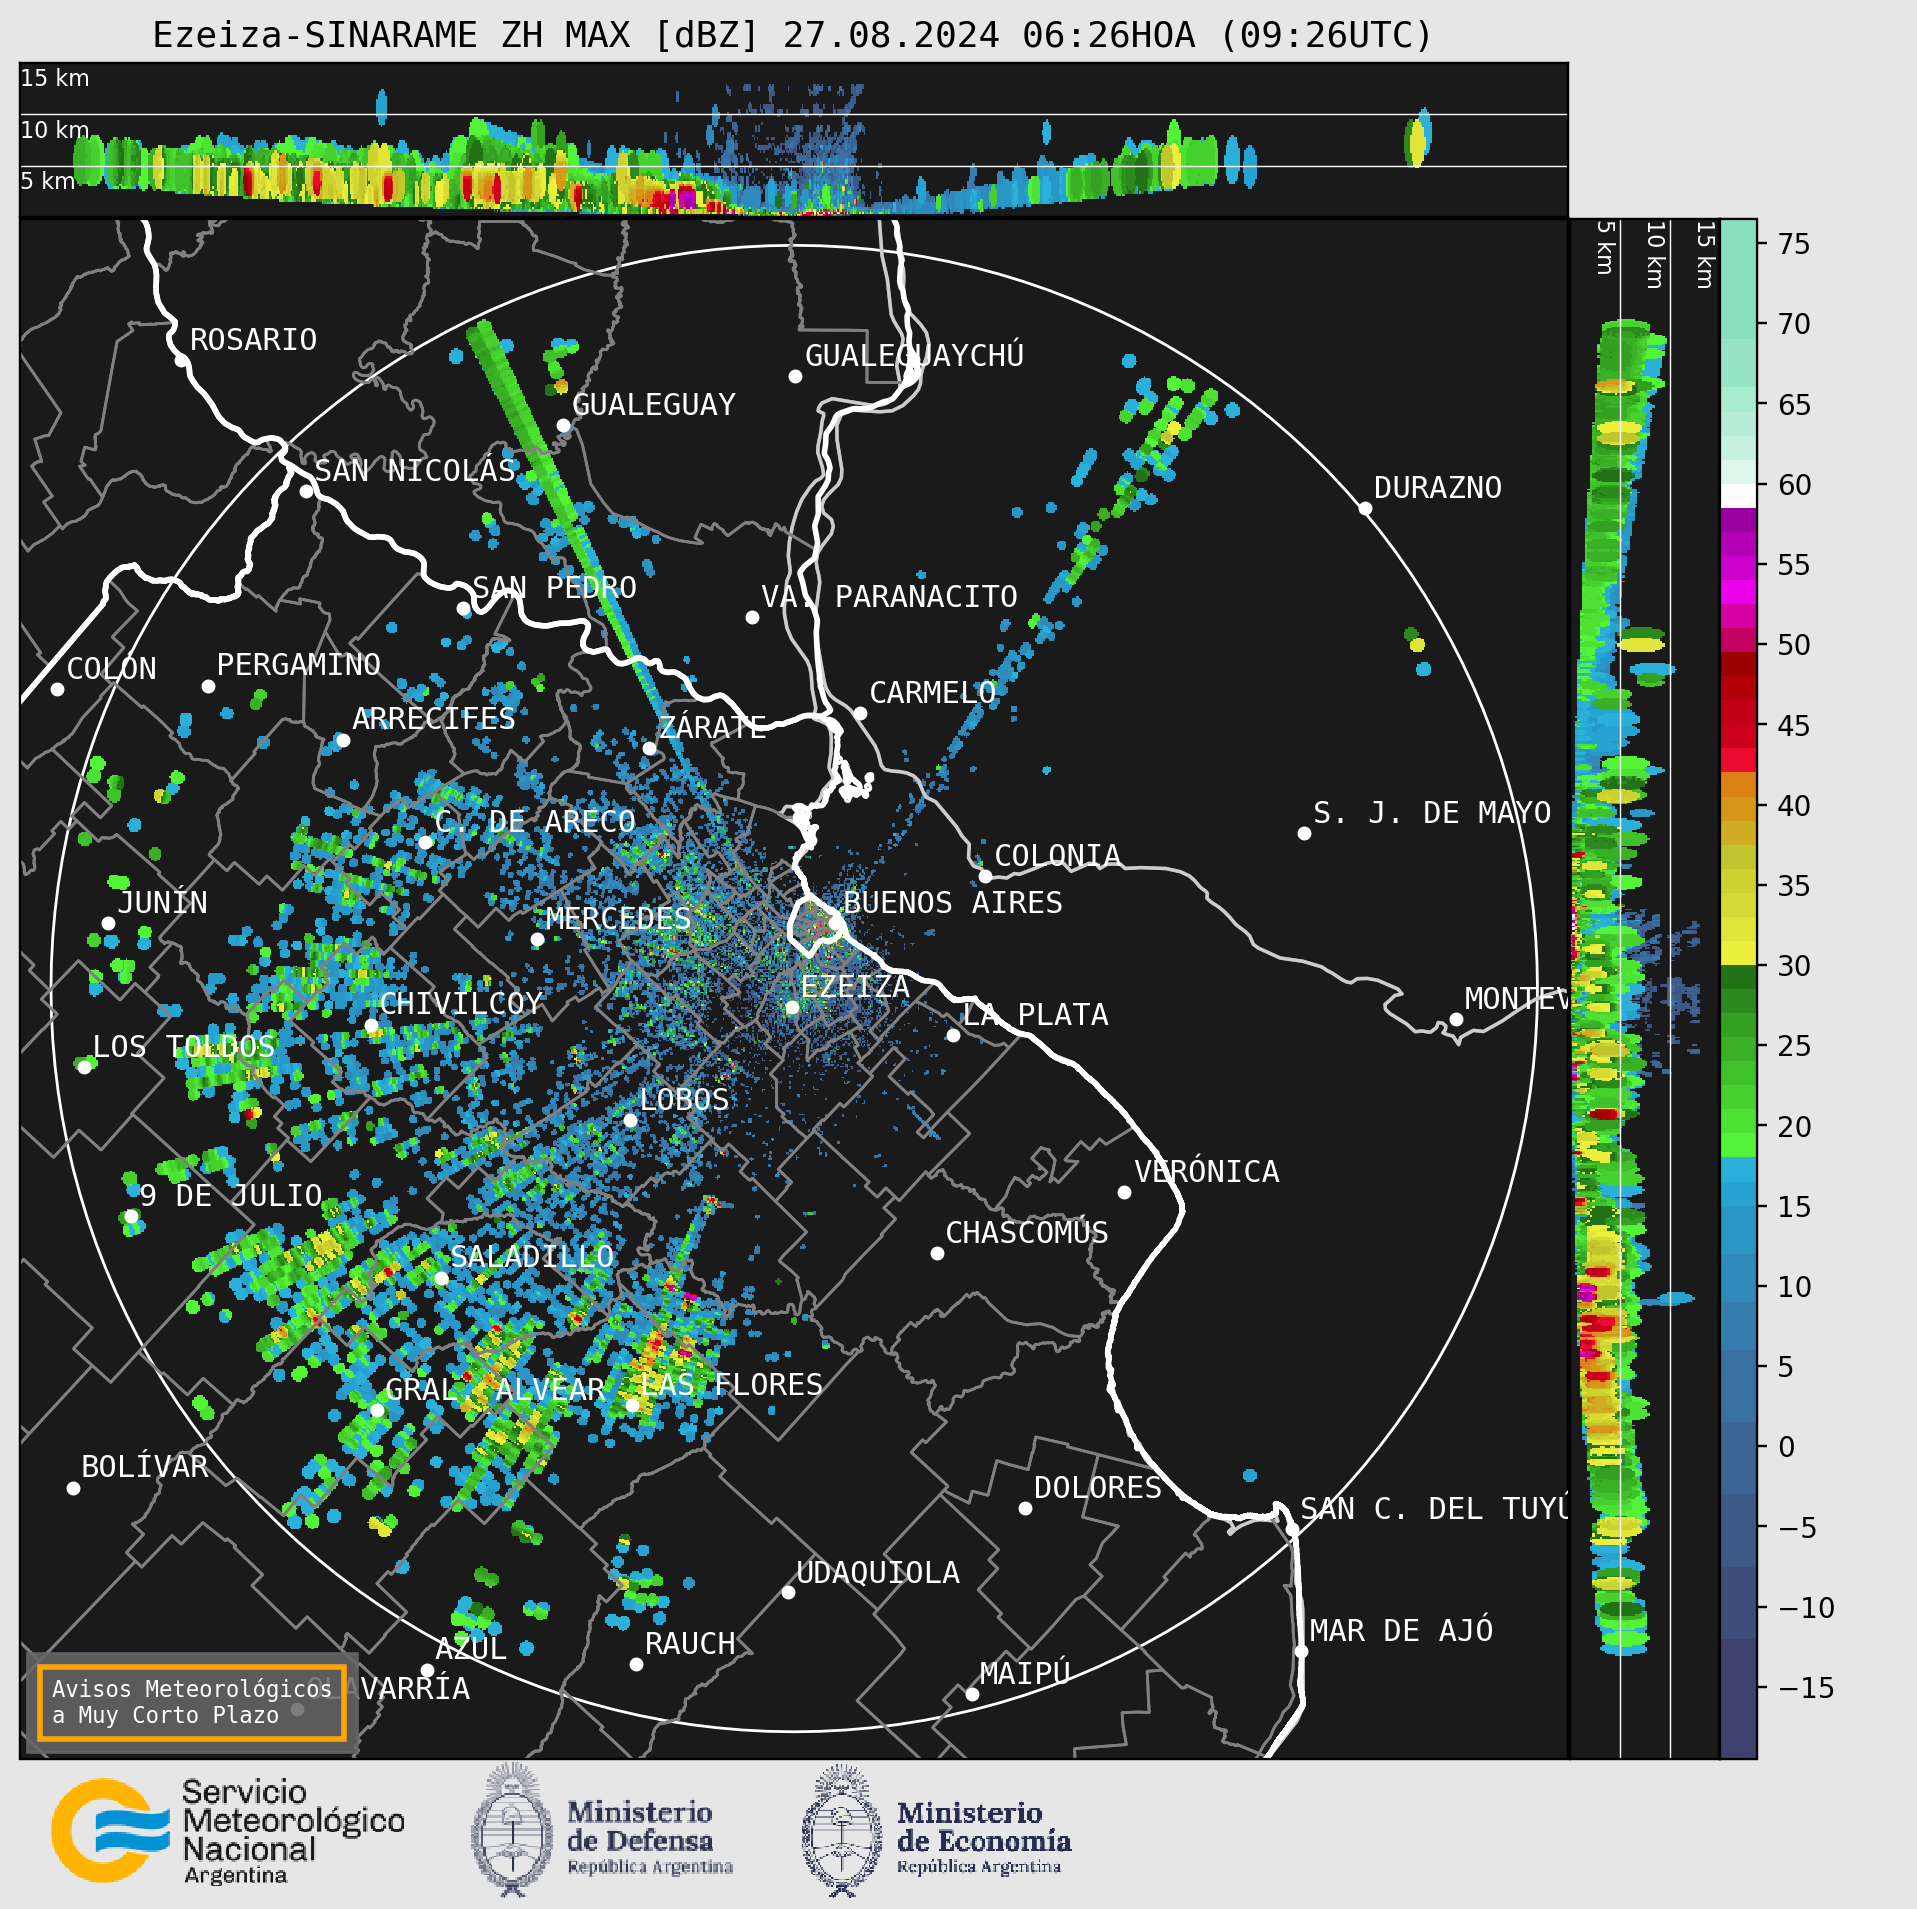Click the DOLORES city label
The height and width of the screenshot is (1909, 1917).
pos(1097,1488)
